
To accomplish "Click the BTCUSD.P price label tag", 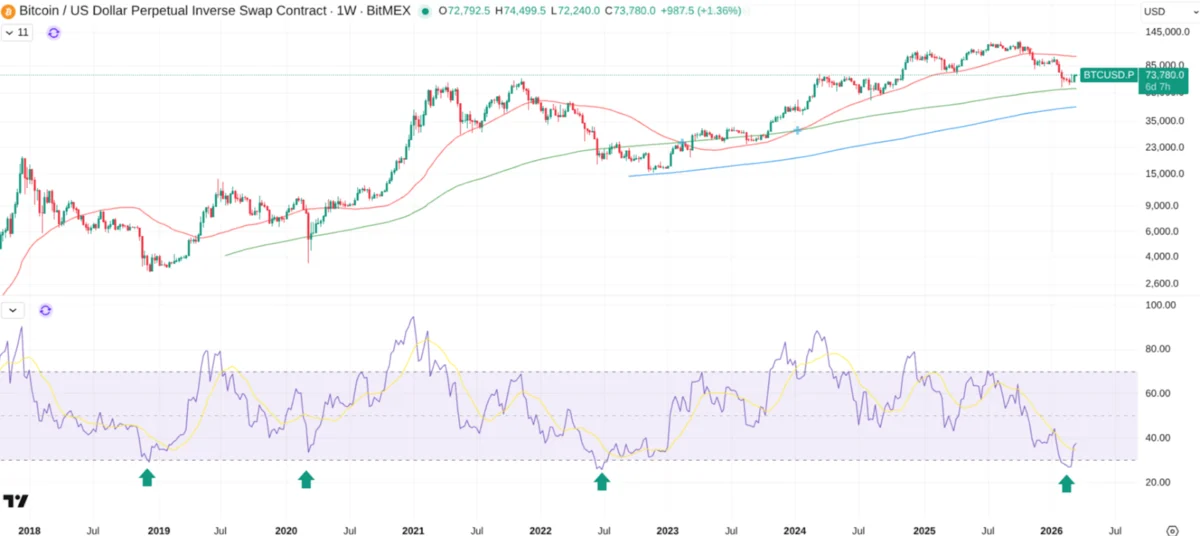I will point(1110,75).
